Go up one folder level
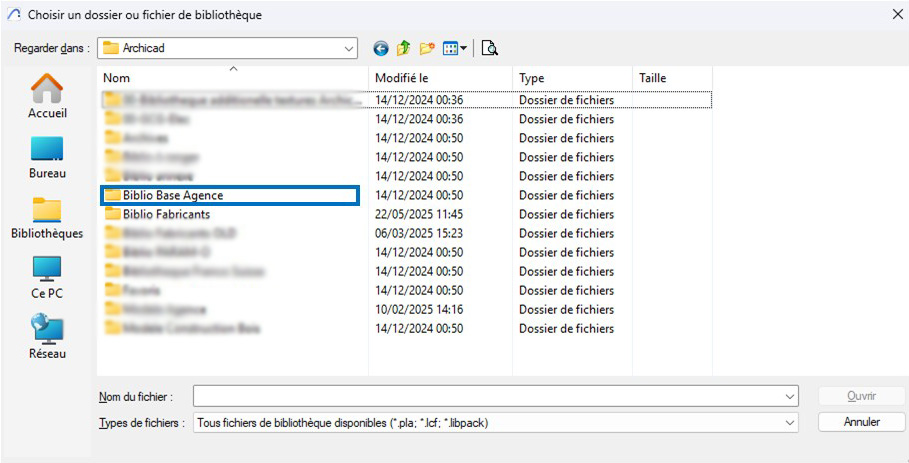Screen dimensions: 909x463 403,49
